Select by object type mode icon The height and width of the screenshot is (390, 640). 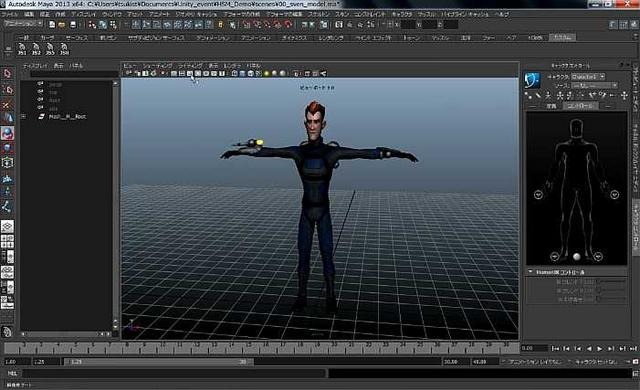coord(102,25)
